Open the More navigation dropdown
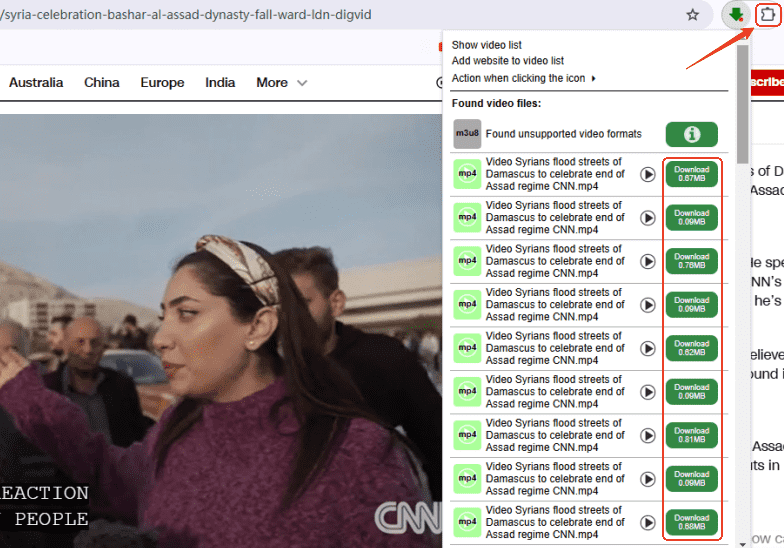The width and height of the screenshot is (784, 548). click(271, 83)
